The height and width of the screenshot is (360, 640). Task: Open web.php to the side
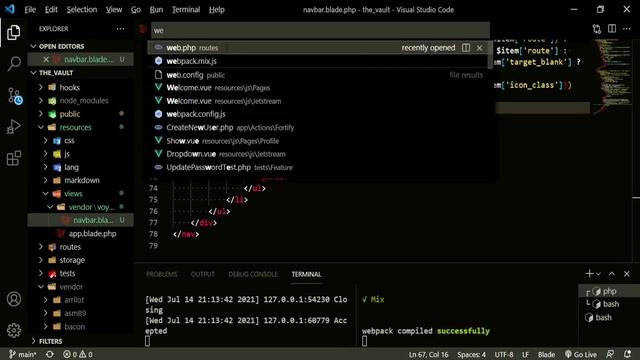pyautogui.click(x=466, y=48)
